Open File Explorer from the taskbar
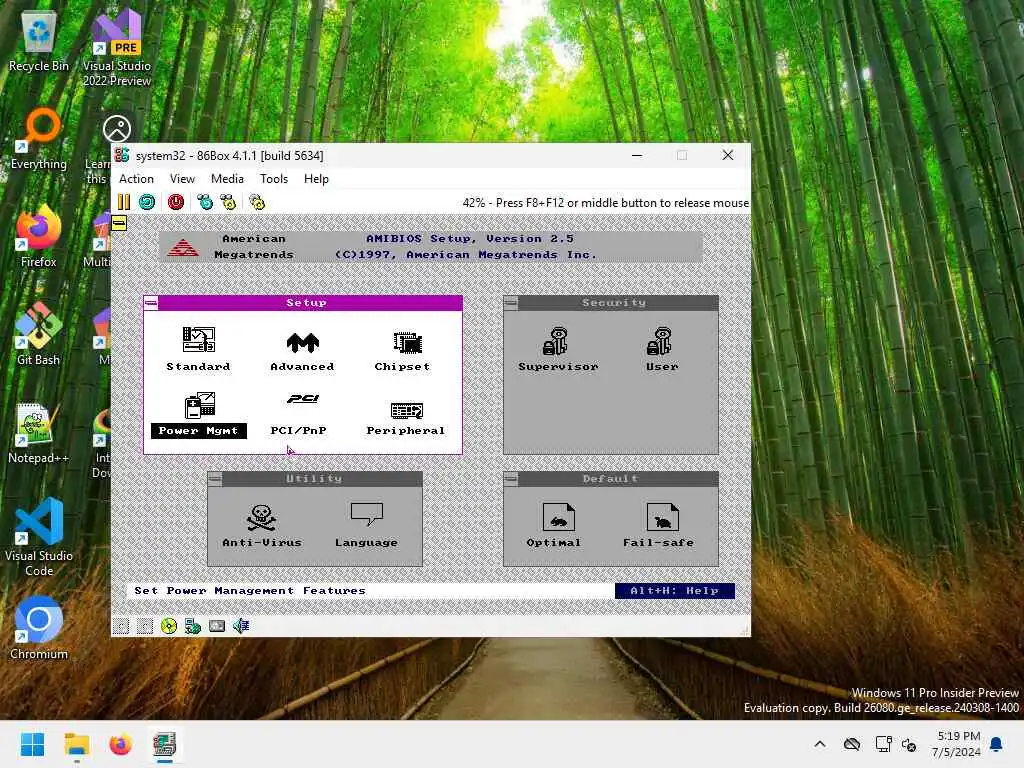 coord(77,744)
